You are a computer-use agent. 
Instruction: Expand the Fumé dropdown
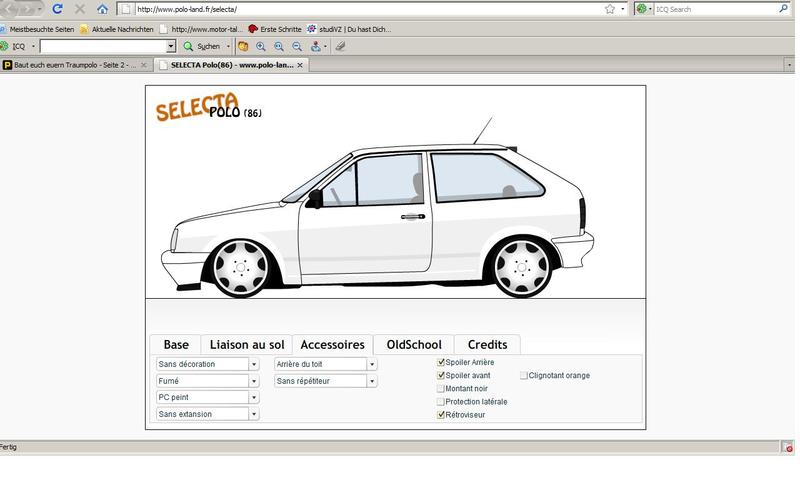click(x=254, y=381)
